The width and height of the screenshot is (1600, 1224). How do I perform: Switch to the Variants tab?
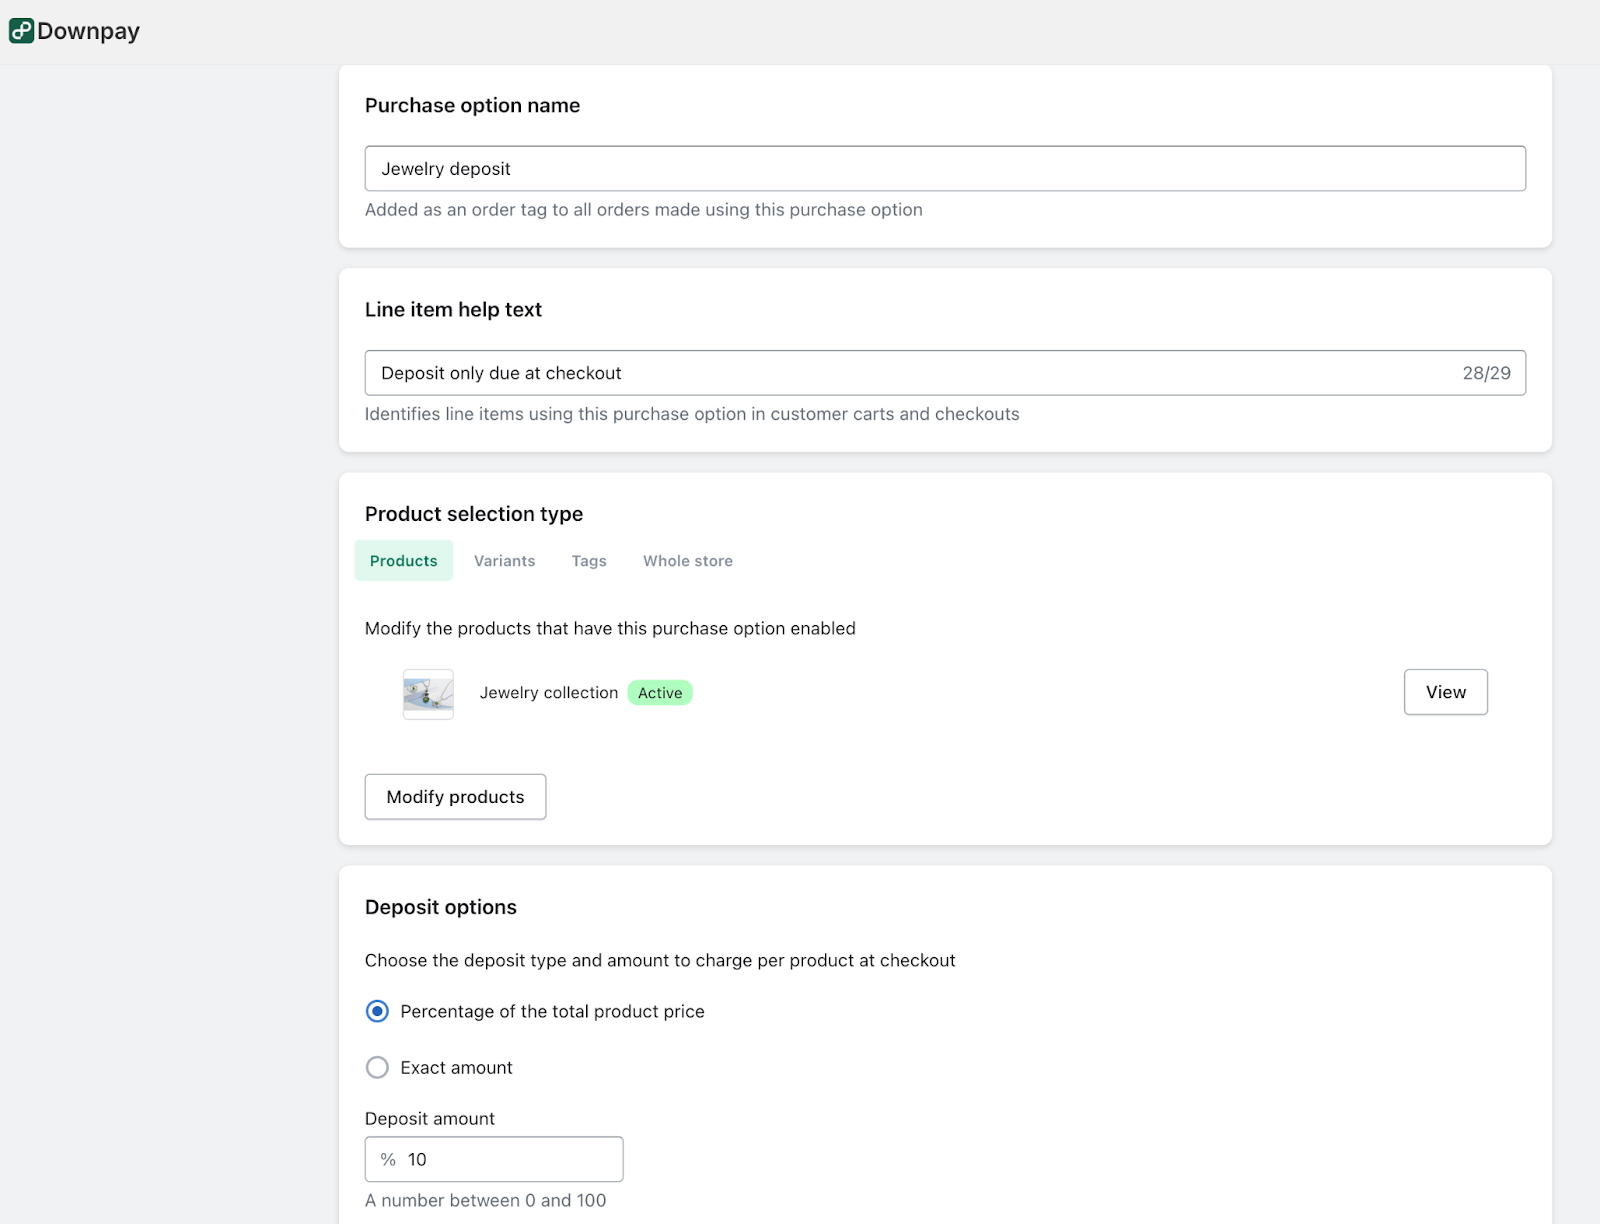pos(504,561)
